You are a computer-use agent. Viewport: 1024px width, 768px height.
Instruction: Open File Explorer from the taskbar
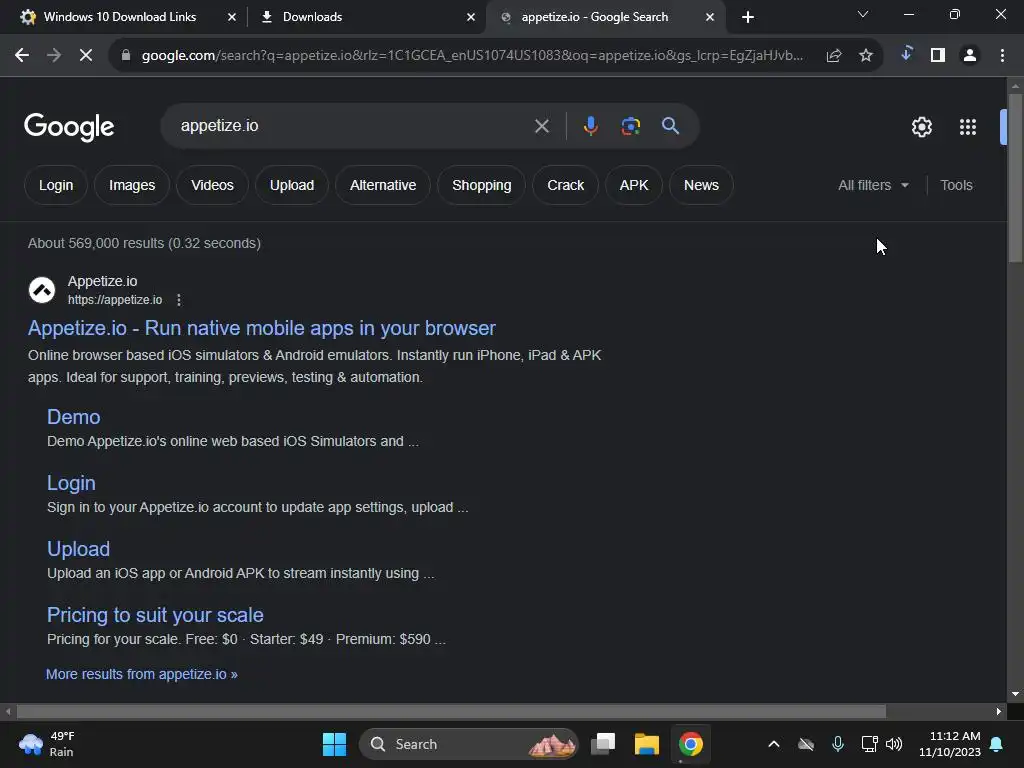[x=647, y=744]
